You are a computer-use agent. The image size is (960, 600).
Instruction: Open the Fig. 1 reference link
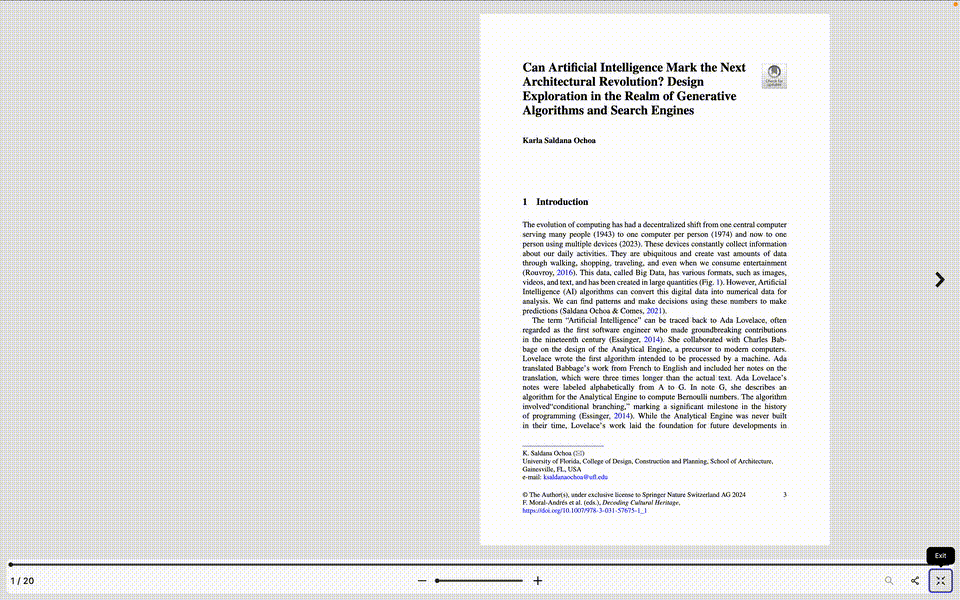[719, 282]
